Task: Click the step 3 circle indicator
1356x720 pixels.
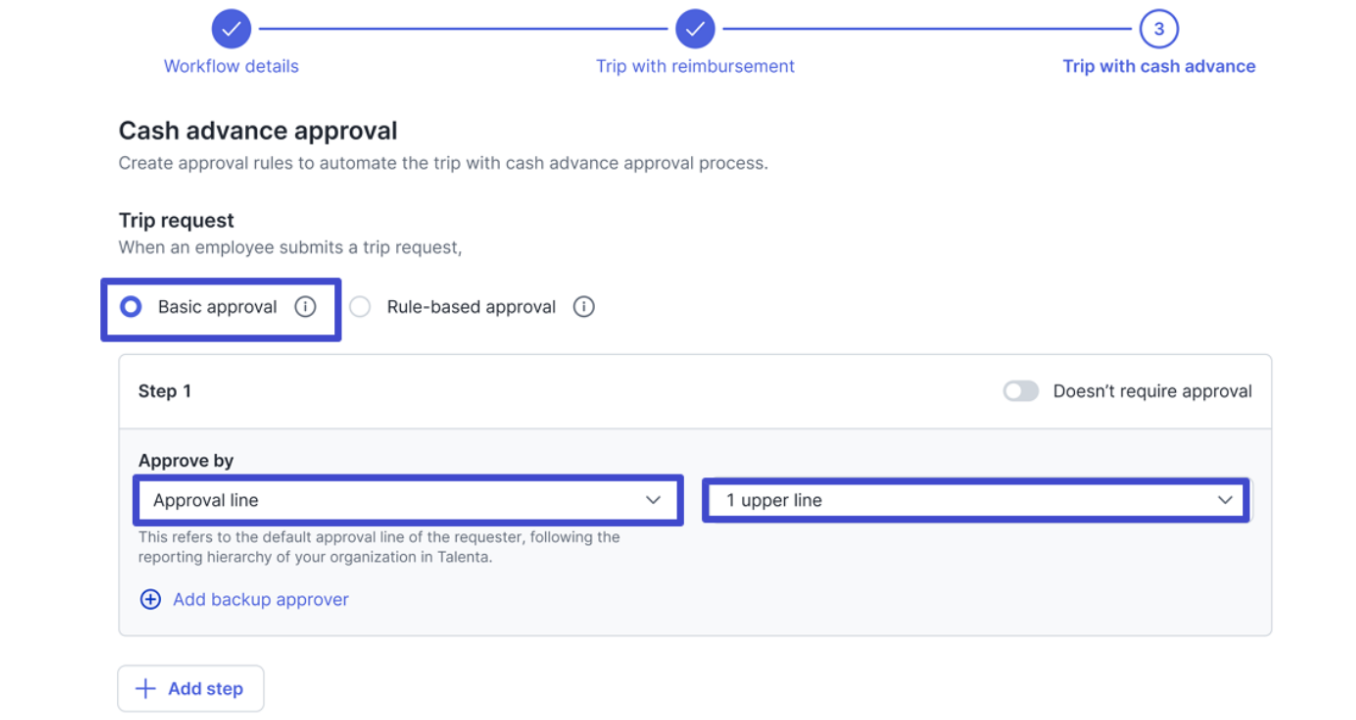Action: [1159, 29]
